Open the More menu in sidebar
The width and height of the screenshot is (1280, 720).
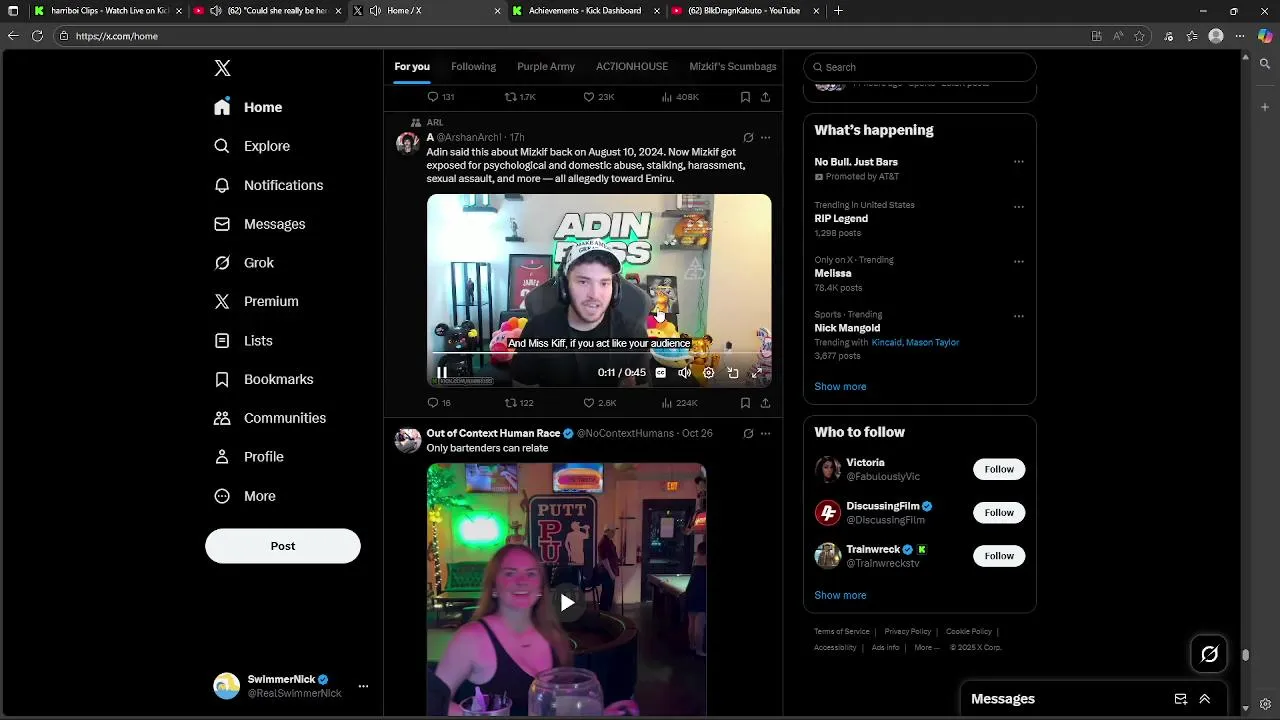click(x=245, y=496)
